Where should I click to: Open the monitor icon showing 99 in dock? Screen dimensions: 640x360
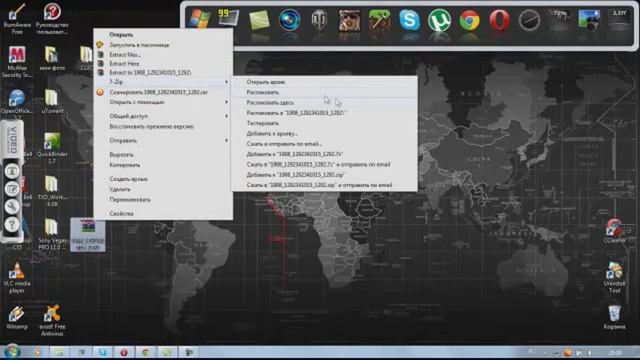click(x=229, y=19)
